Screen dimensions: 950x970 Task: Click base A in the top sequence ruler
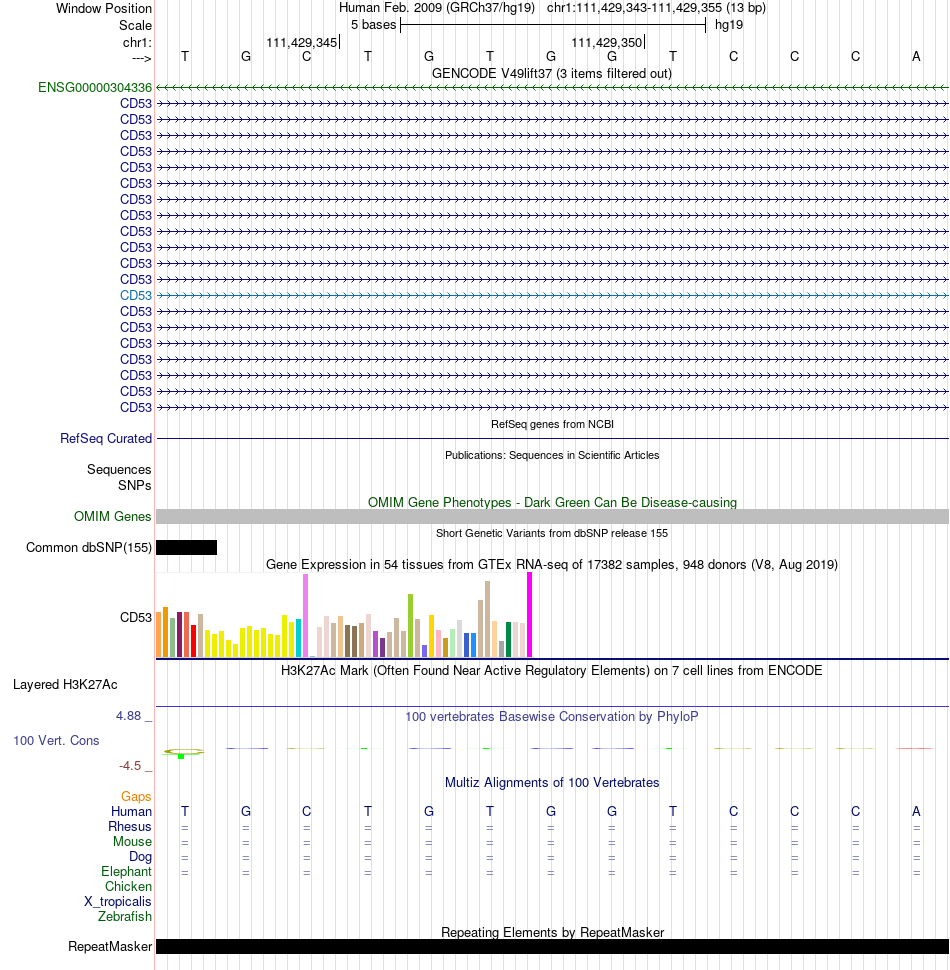(916, 56)
